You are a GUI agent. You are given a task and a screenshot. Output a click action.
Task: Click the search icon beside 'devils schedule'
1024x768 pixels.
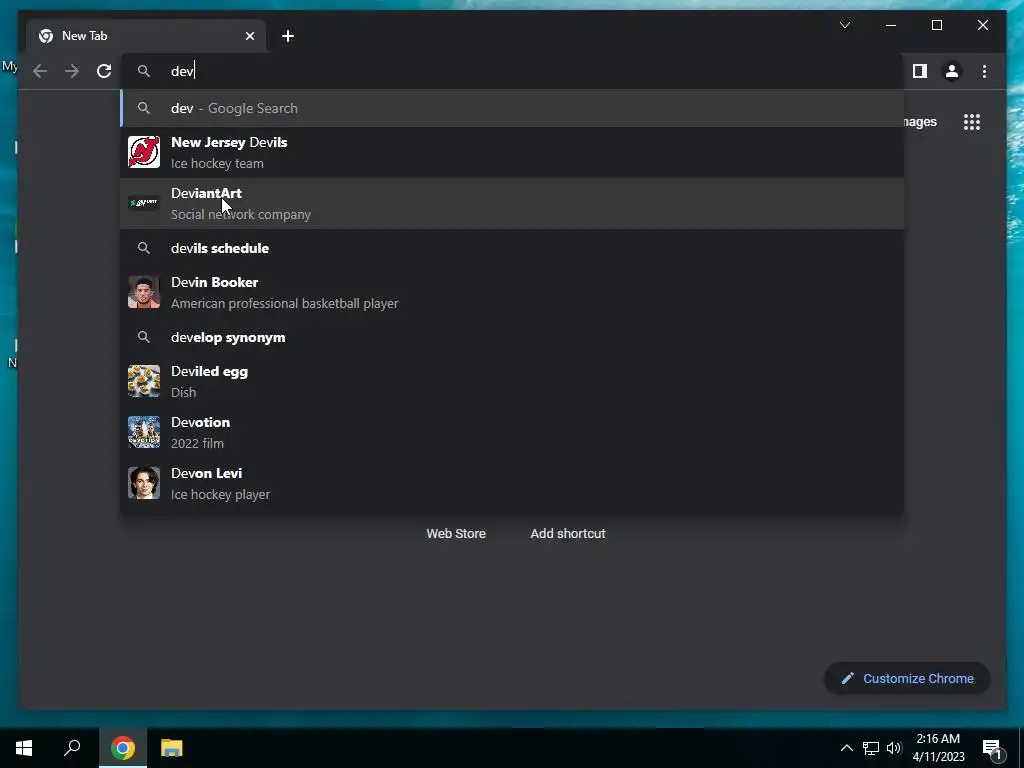[144, 248]
